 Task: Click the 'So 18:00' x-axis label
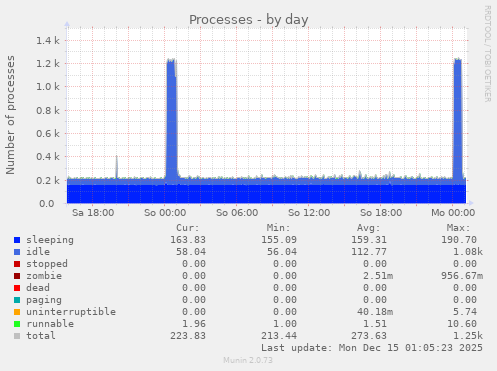(381, 213)
